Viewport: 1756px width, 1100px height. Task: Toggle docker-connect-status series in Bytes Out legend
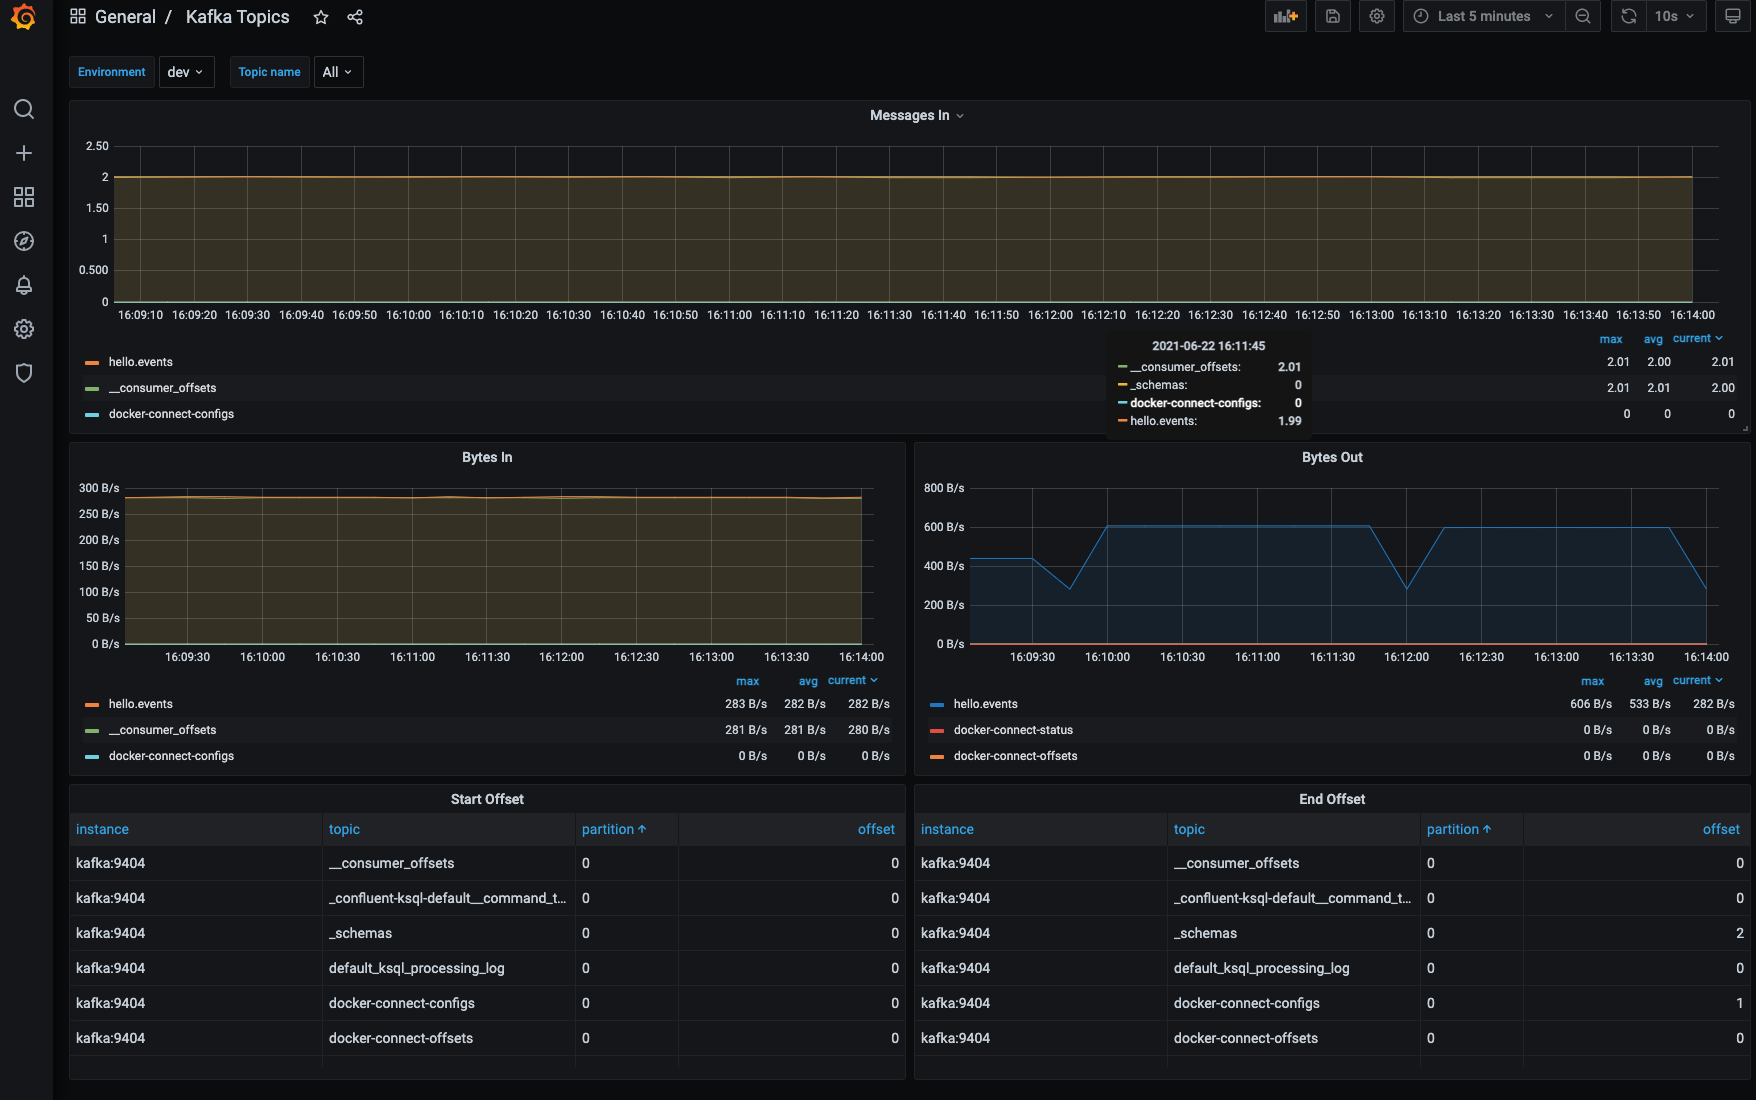(x=1013, y=730)
